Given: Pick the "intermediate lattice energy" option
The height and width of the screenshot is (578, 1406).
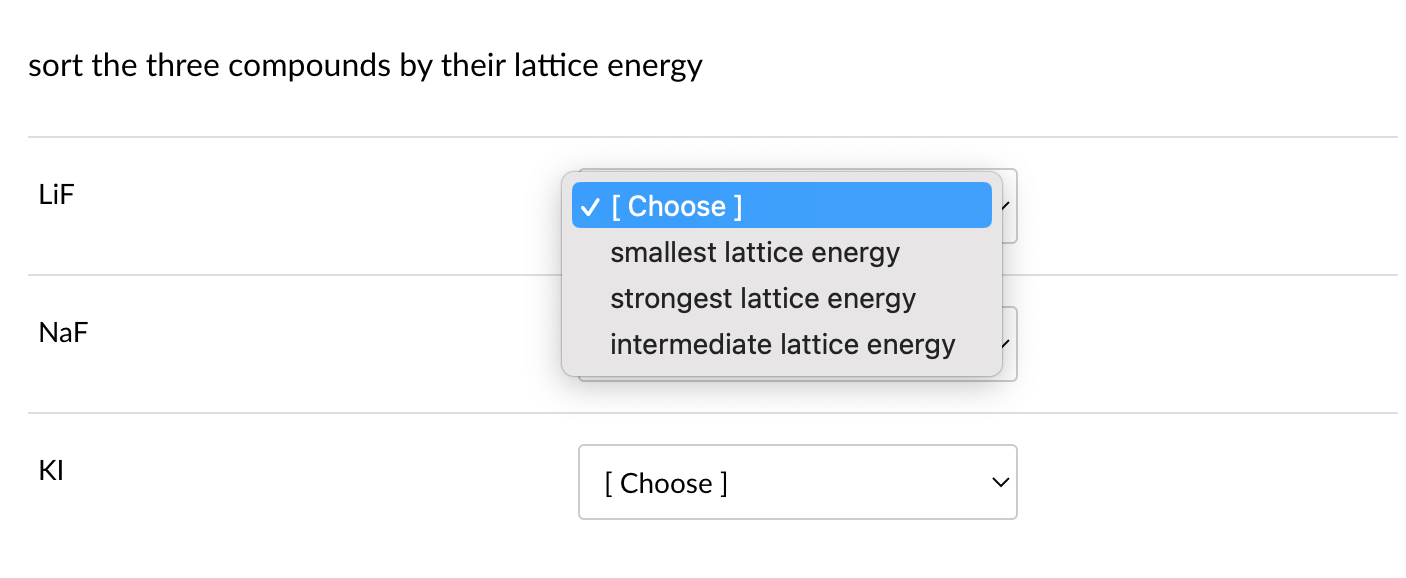Looking at the screenshot, I should pos(782,345).
